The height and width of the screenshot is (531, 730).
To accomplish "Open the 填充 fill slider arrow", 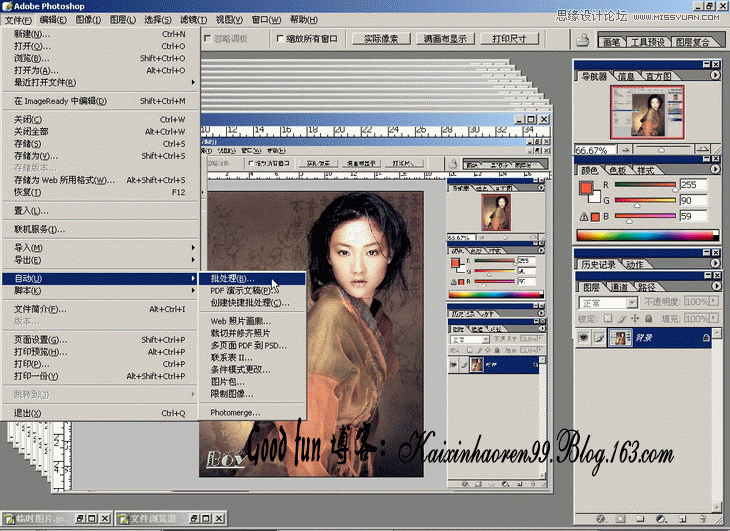I will pyautogui.click(x=714, y=319).
